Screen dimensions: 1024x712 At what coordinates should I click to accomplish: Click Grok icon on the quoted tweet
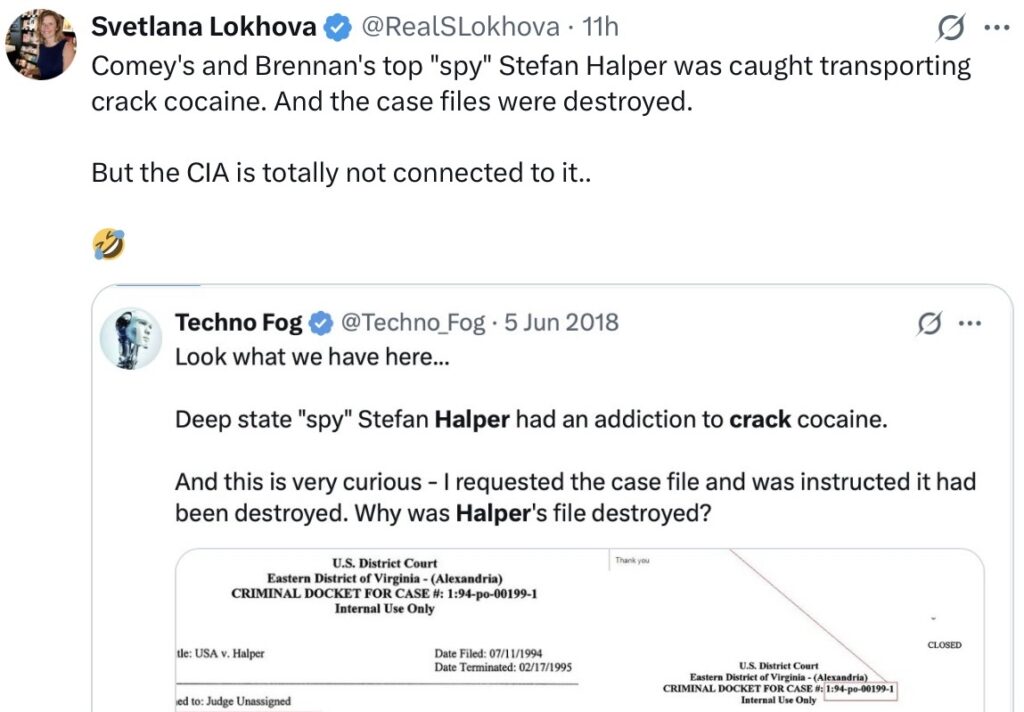[929, 323]
